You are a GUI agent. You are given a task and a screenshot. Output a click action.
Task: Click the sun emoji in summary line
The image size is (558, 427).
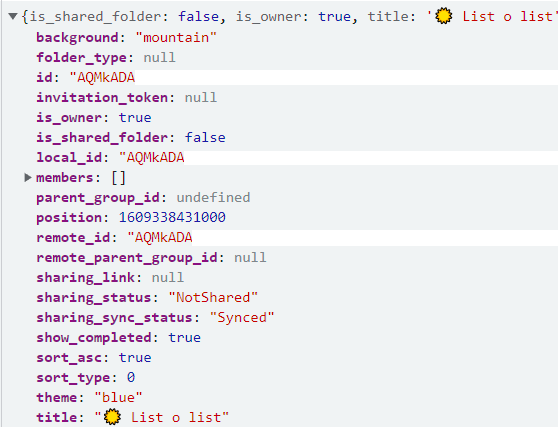444,16
